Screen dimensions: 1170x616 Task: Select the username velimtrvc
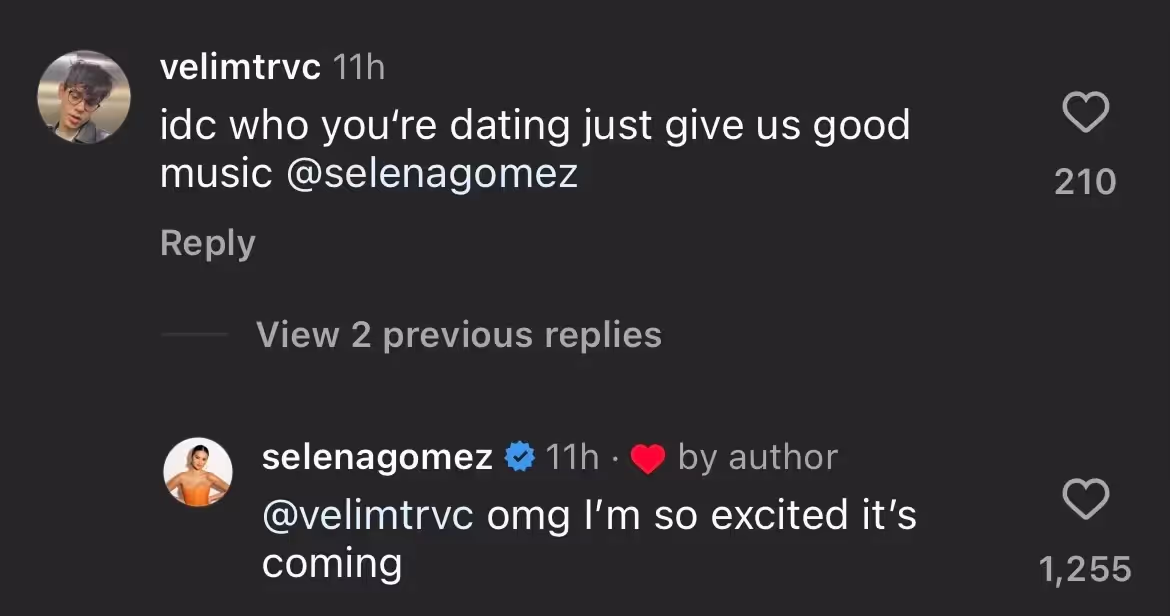click(239, 68)
